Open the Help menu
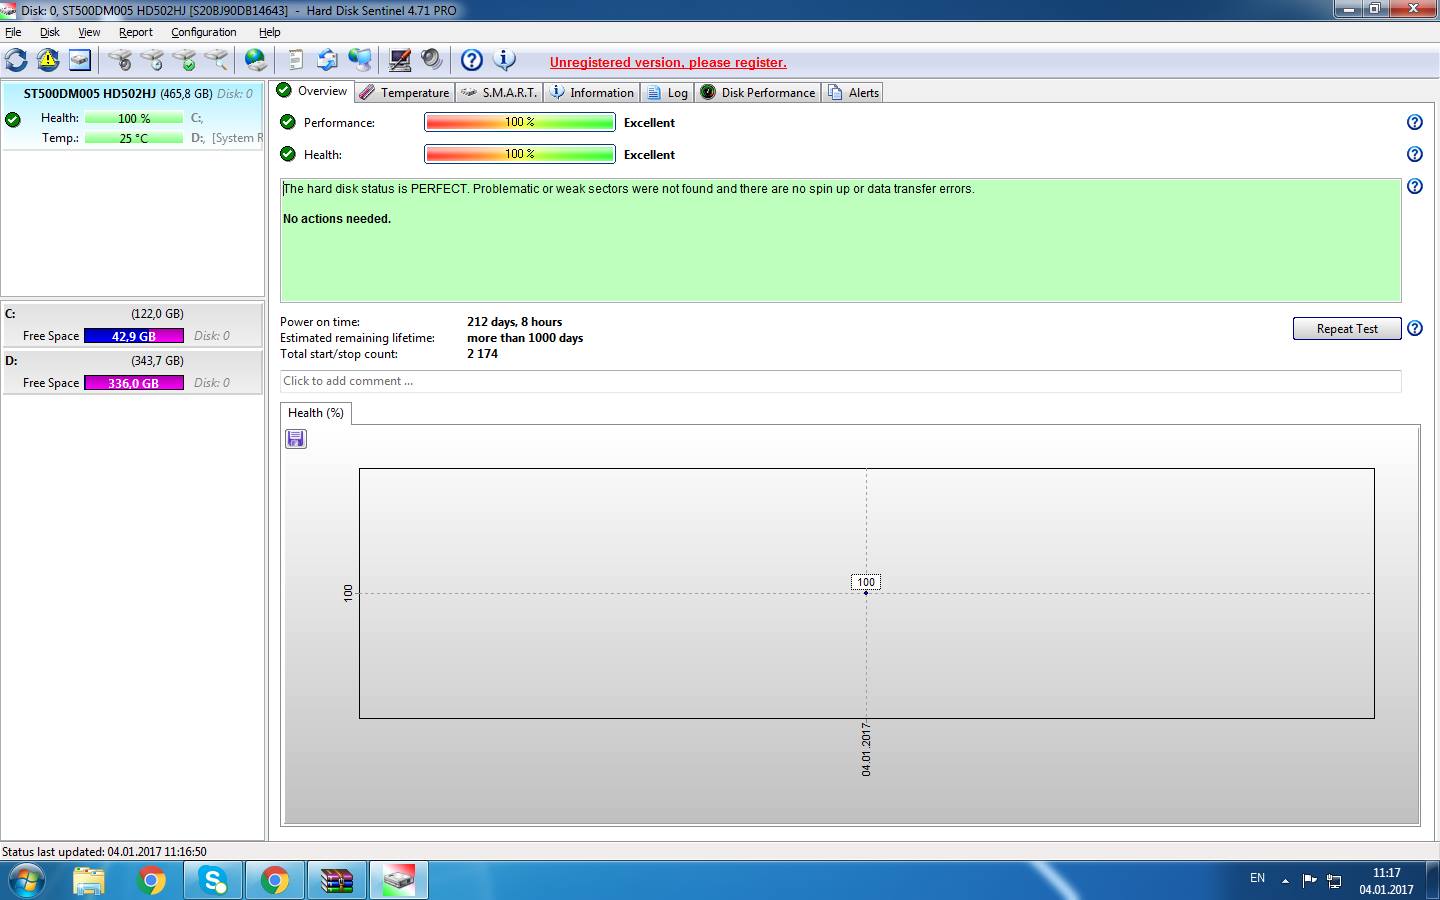Viewport: 1440px width, 900px height. [x=270, y=32]
